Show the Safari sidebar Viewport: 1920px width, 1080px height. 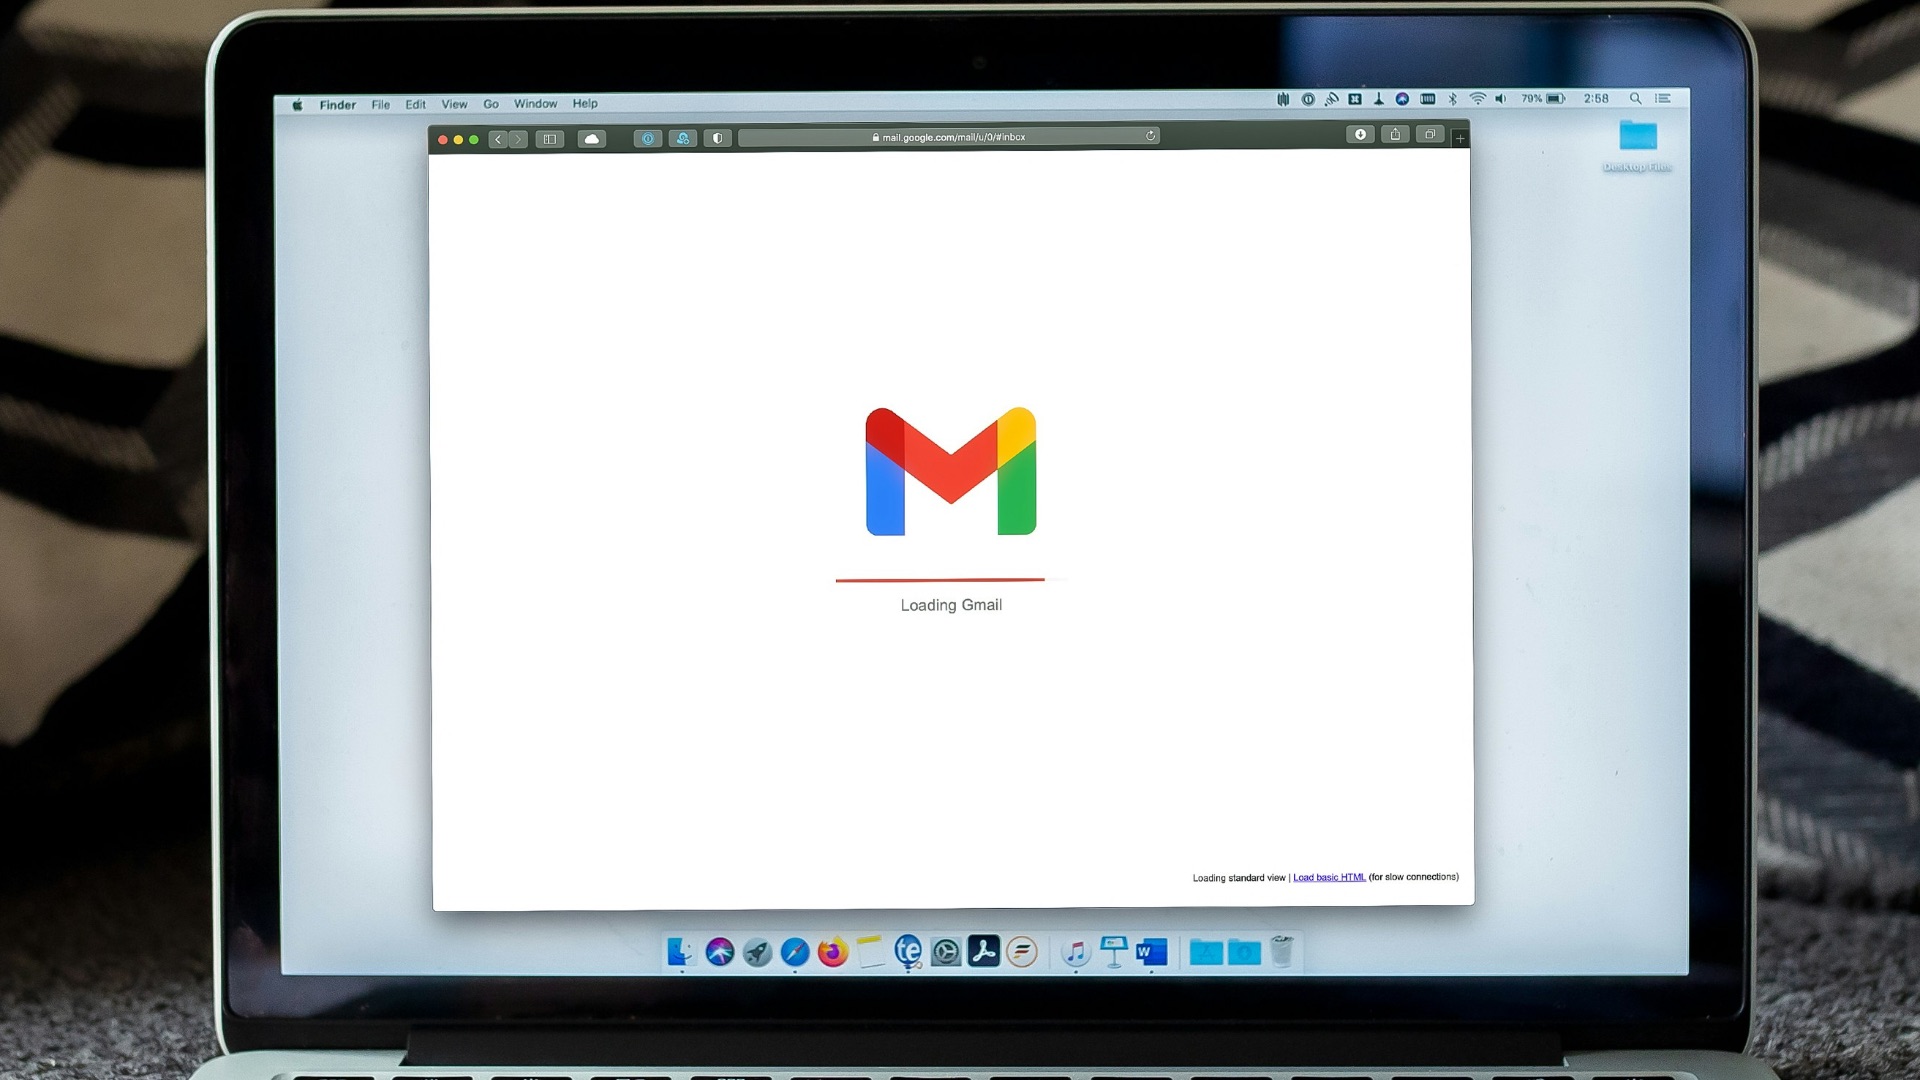(549, 139)
